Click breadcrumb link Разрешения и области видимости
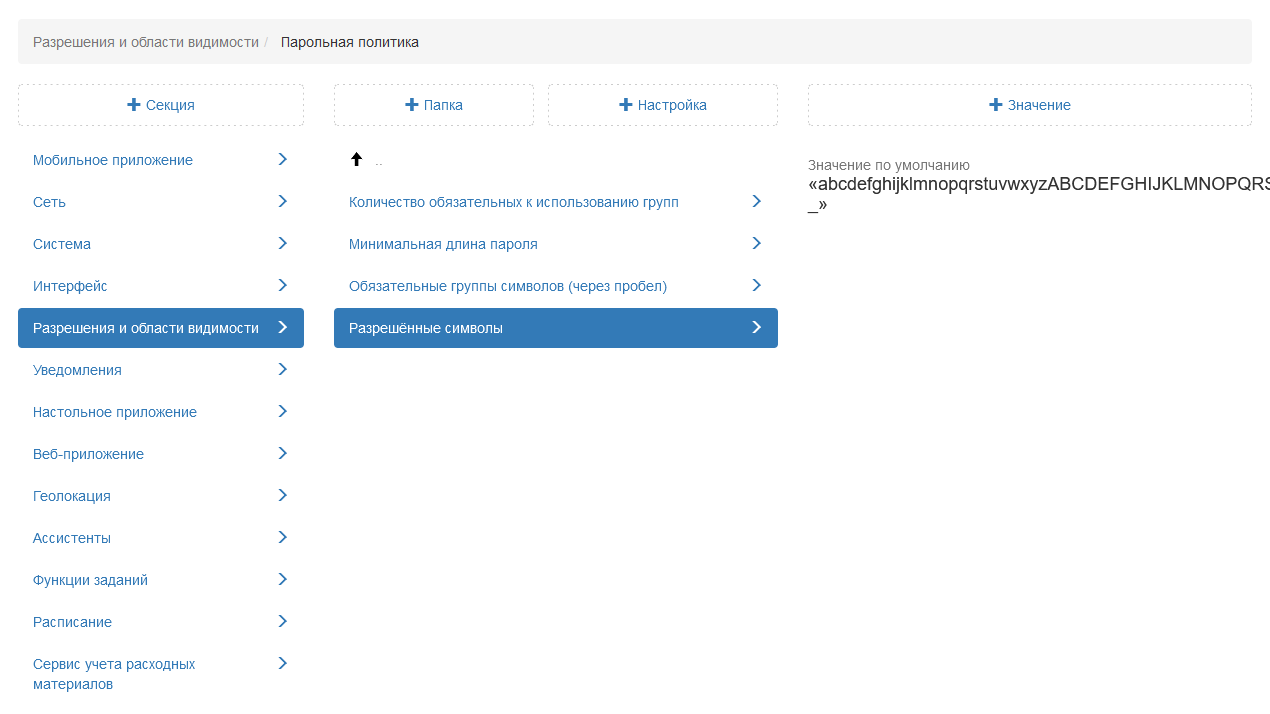The image size is (1270, 714). (146, 42)
